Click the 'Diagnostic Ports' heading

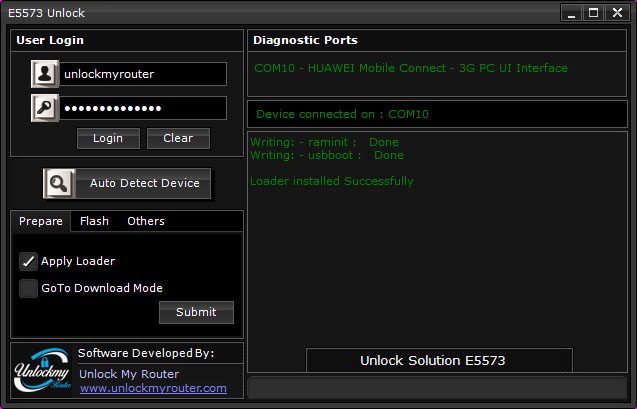point(305,40)
